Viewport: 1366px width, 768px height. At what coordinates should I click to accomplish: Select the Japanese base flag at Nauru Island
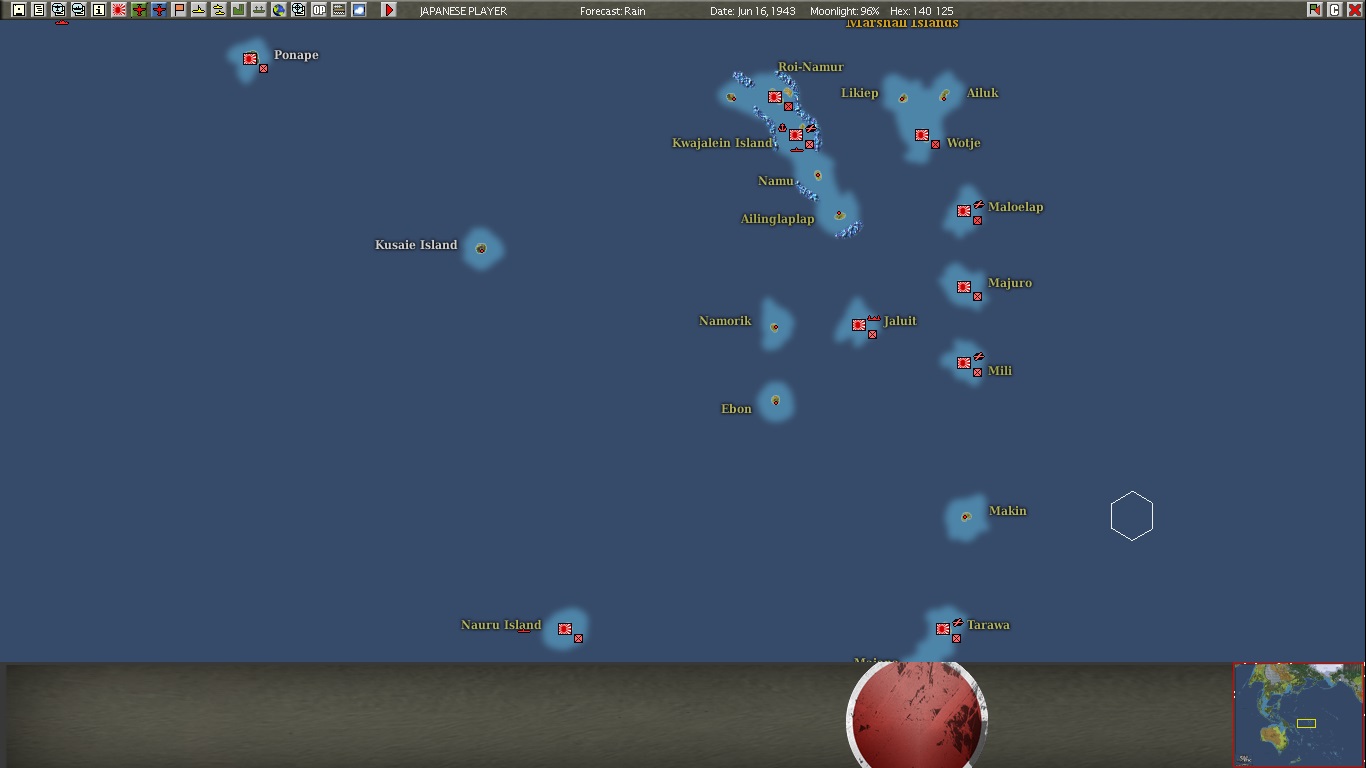tap(565, 629)
